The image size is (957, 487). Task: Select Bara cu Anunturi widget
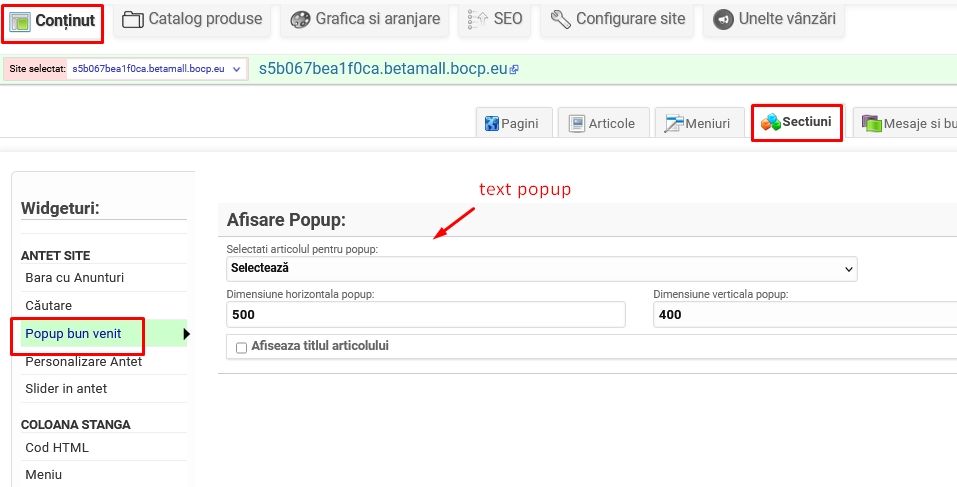pos(74,277)
